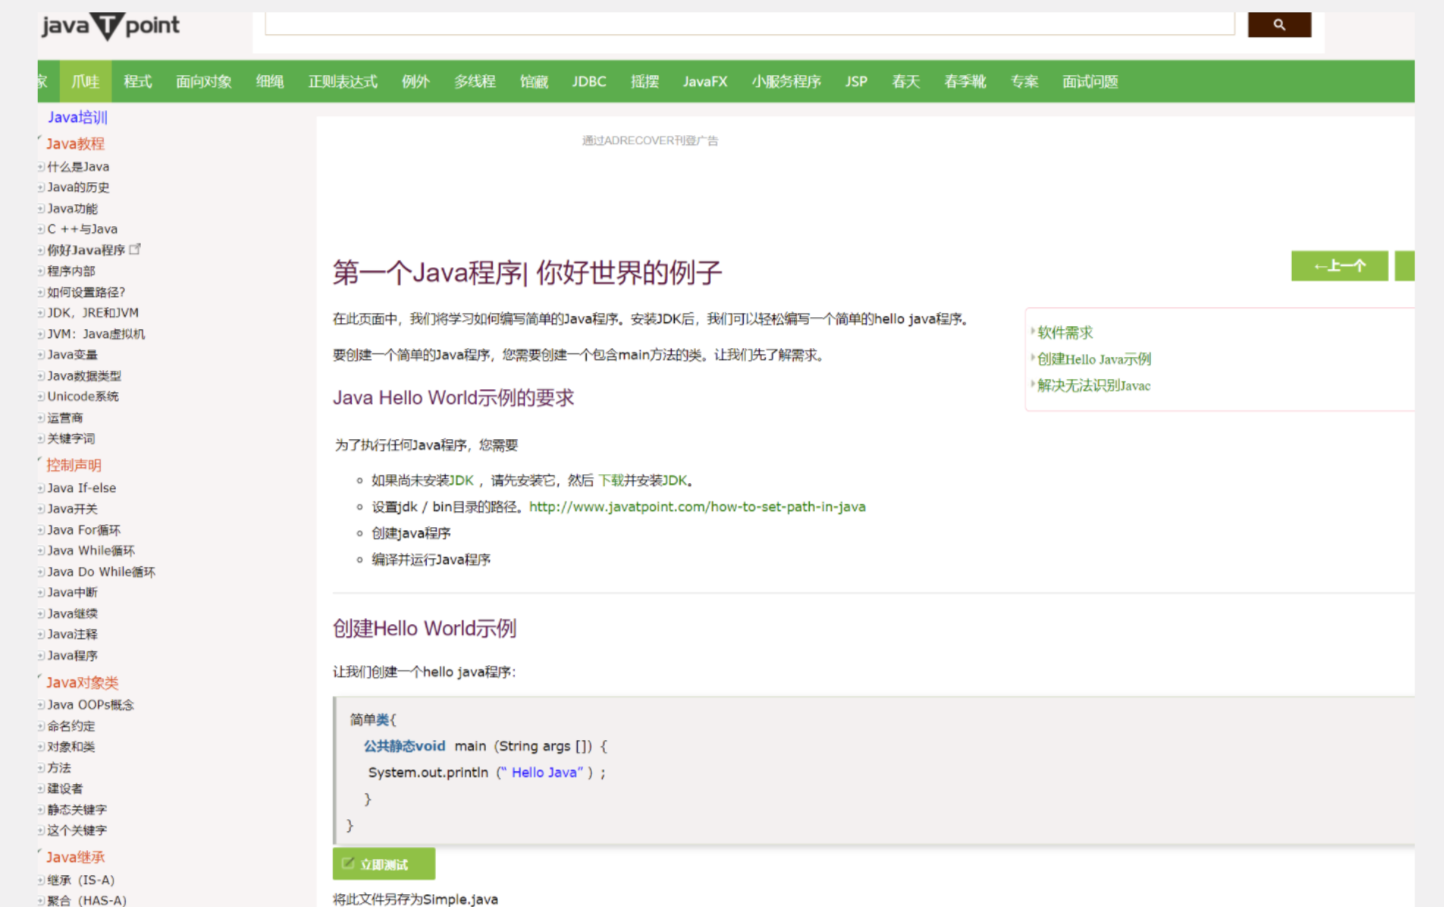Open Java For循环 sidebar link

(84, 530)
